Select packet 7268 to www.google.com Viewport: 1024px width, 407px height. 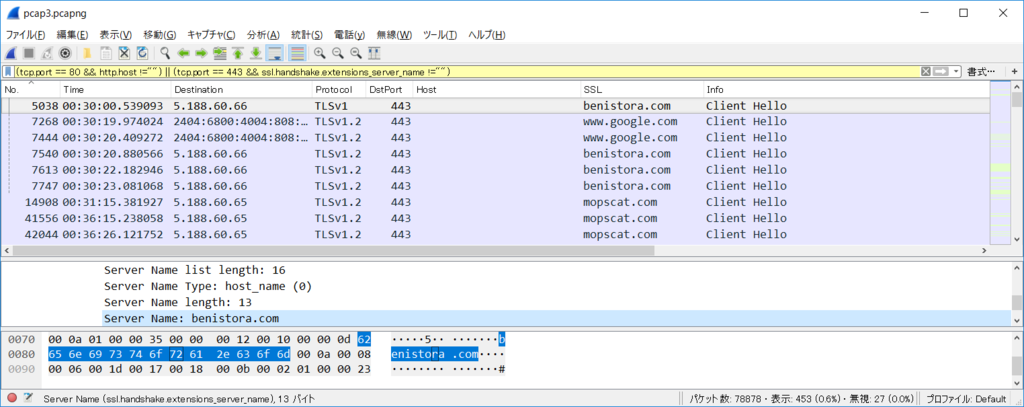[495, 122]
